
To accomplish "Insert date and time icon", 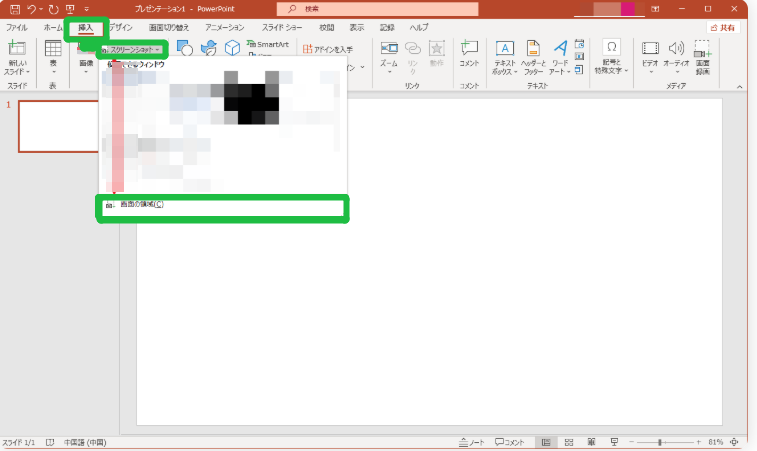I will pyautogui.click(x=579, y=44).
